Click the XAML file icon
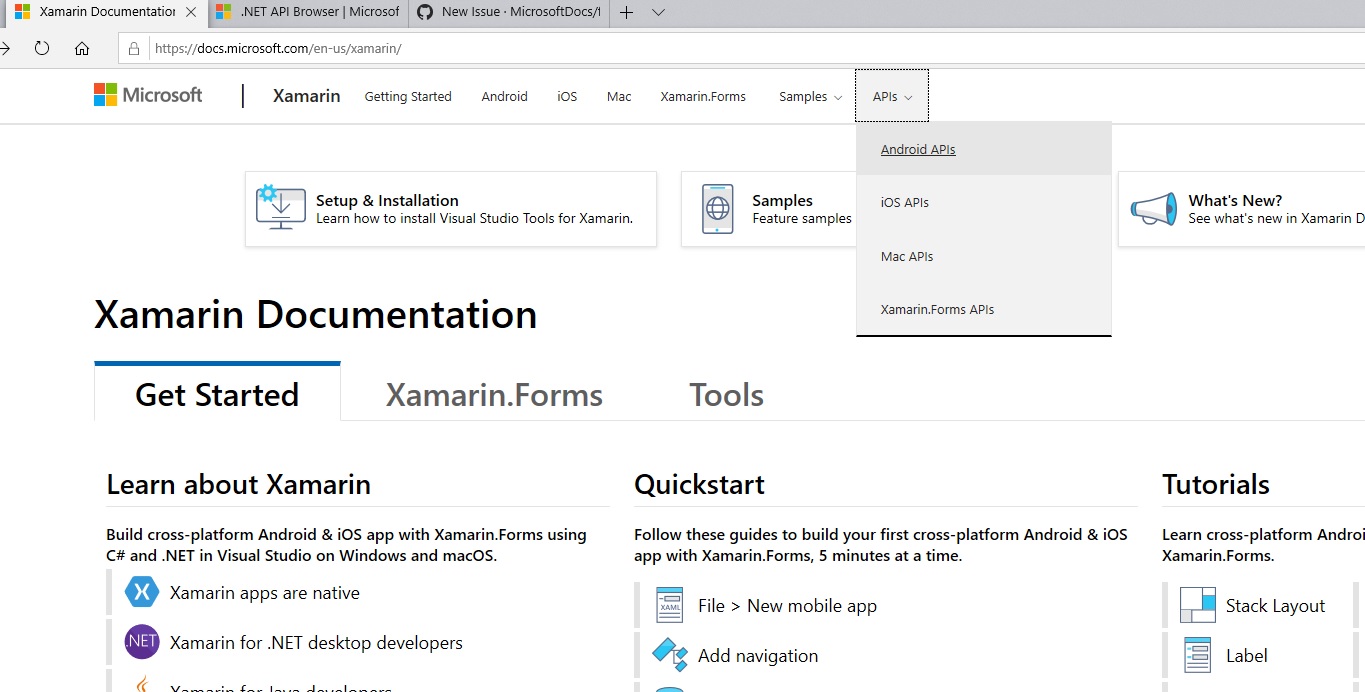 (x=670, y=605)
